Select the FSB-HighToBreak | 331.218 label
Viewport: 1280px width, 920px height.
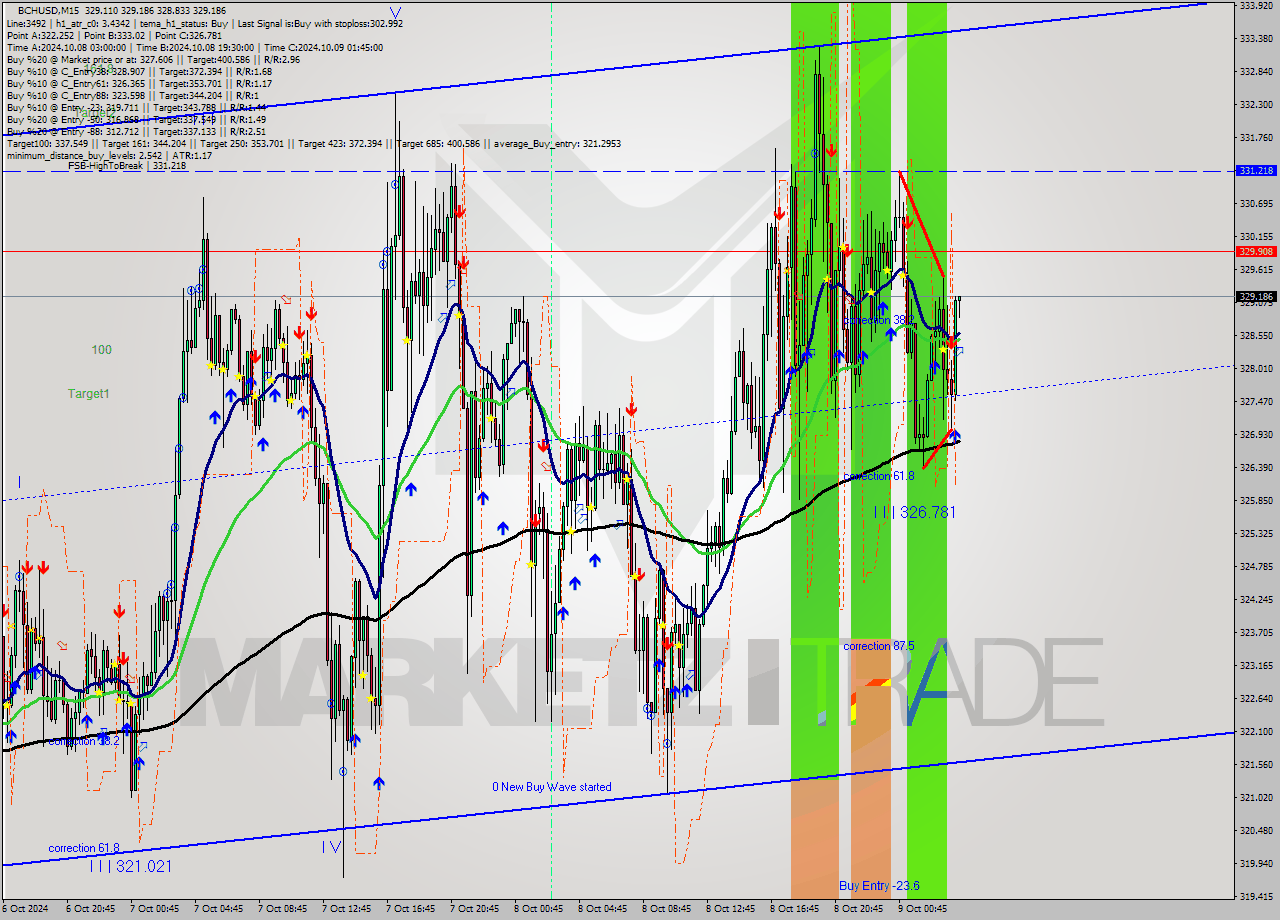pyautogui.click(x=127, y=166)
